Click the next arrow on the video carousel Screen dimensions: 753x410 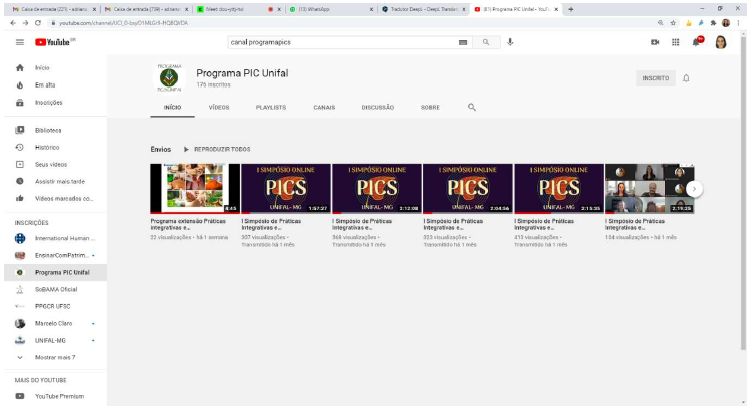tap(694, 188)
